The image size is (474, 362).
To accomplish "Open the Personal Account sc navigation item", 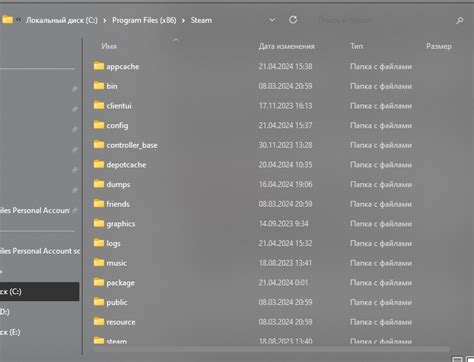I will (x=40, y=251).
